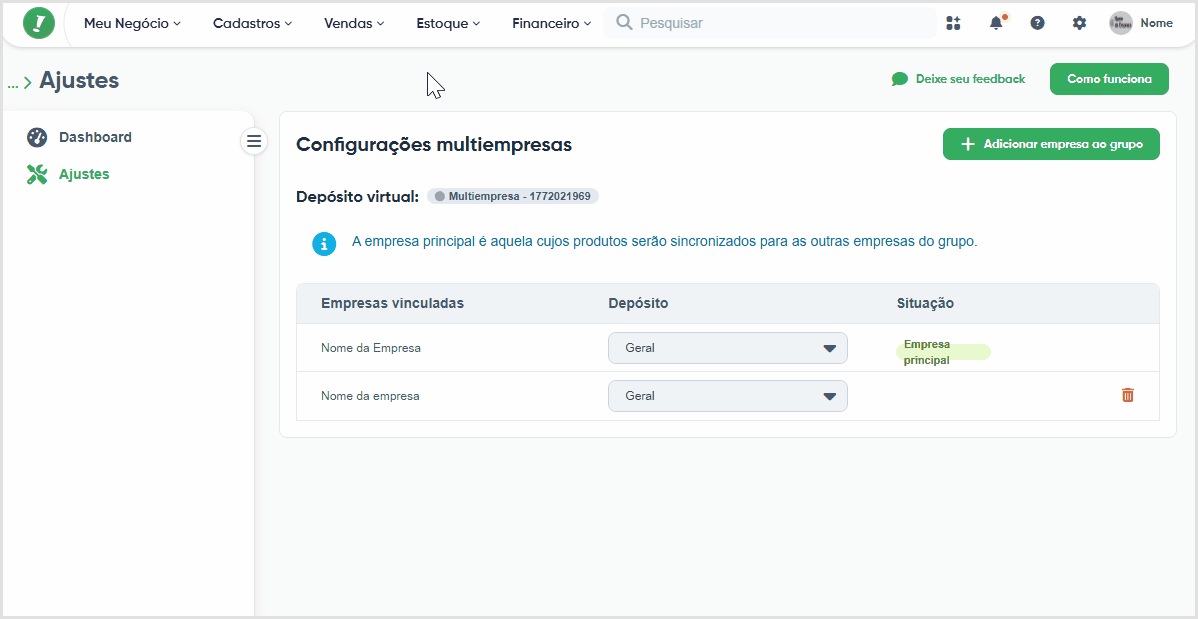Click the Empresas vinculadas column header
Image resolution: width=1198 pixels, height=619 pixels.
392,303
